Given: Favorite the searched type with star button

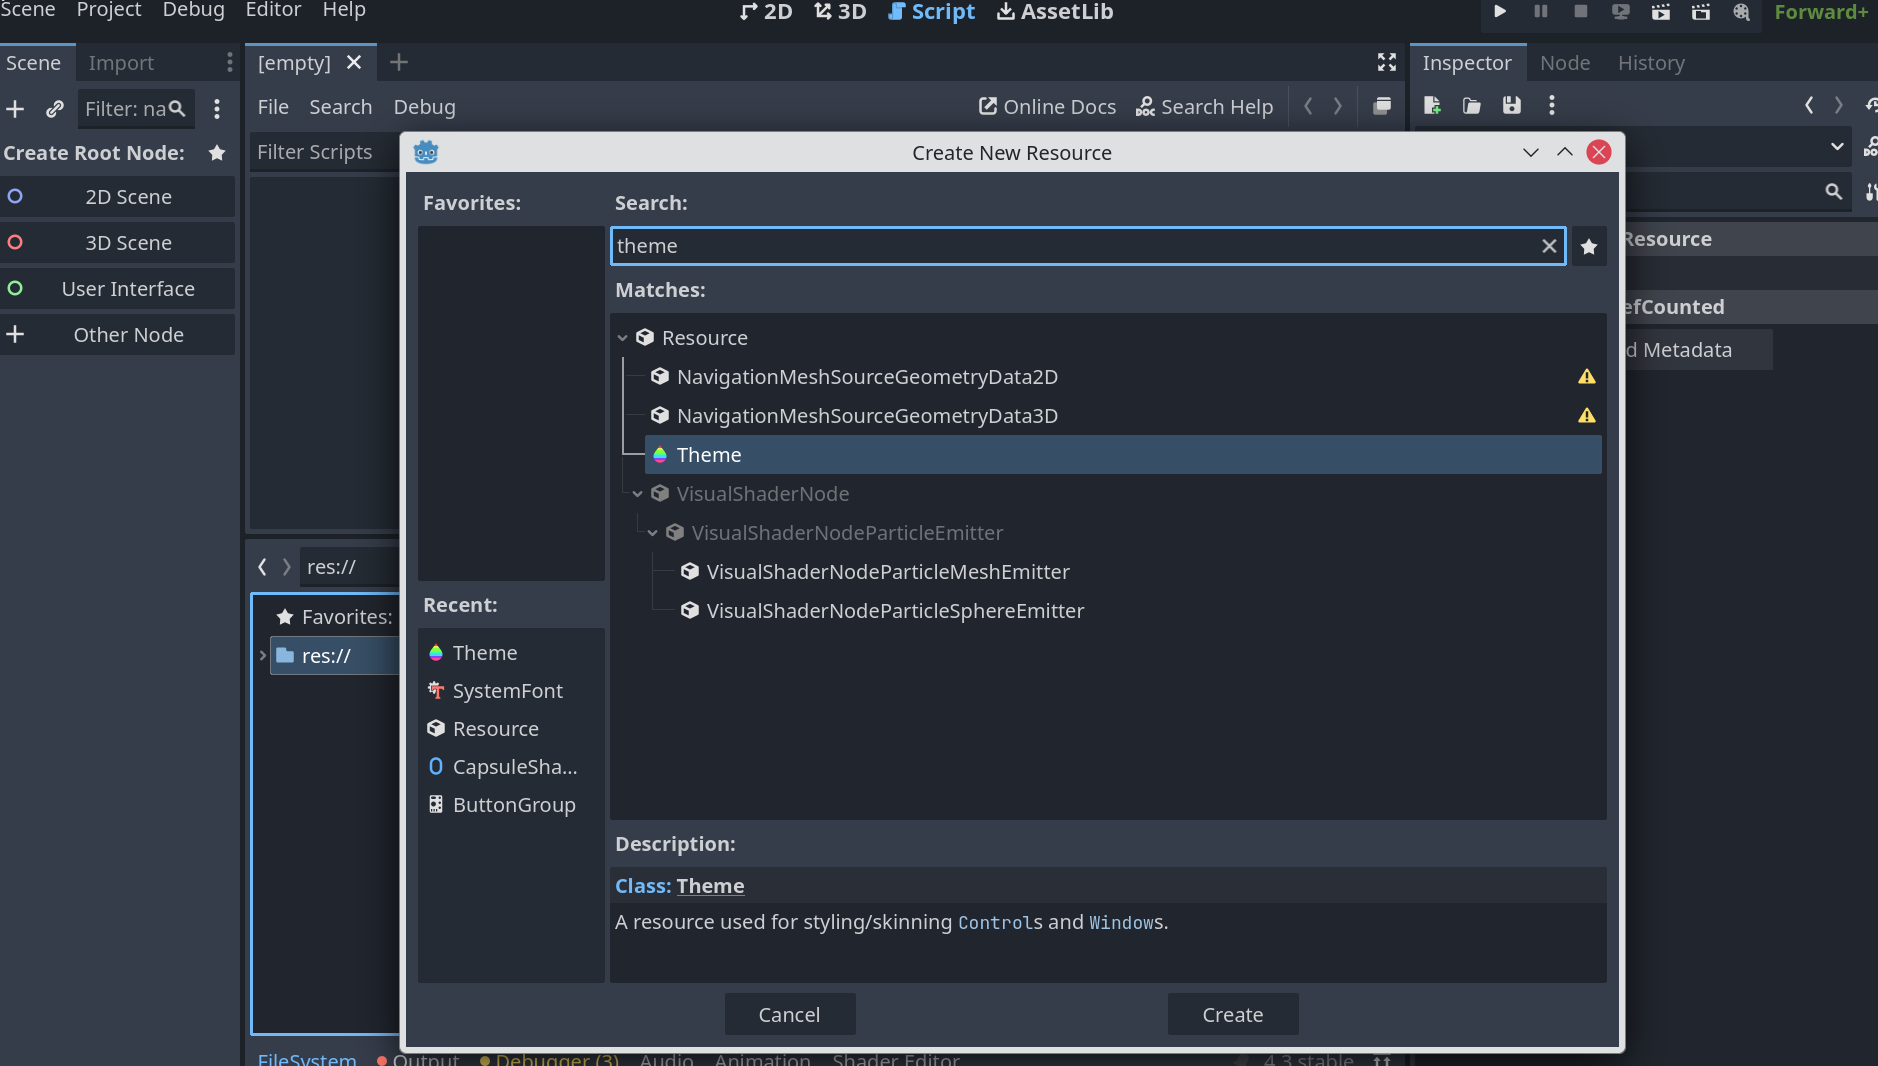Looking at the screenshot, I should (1589, 246).
